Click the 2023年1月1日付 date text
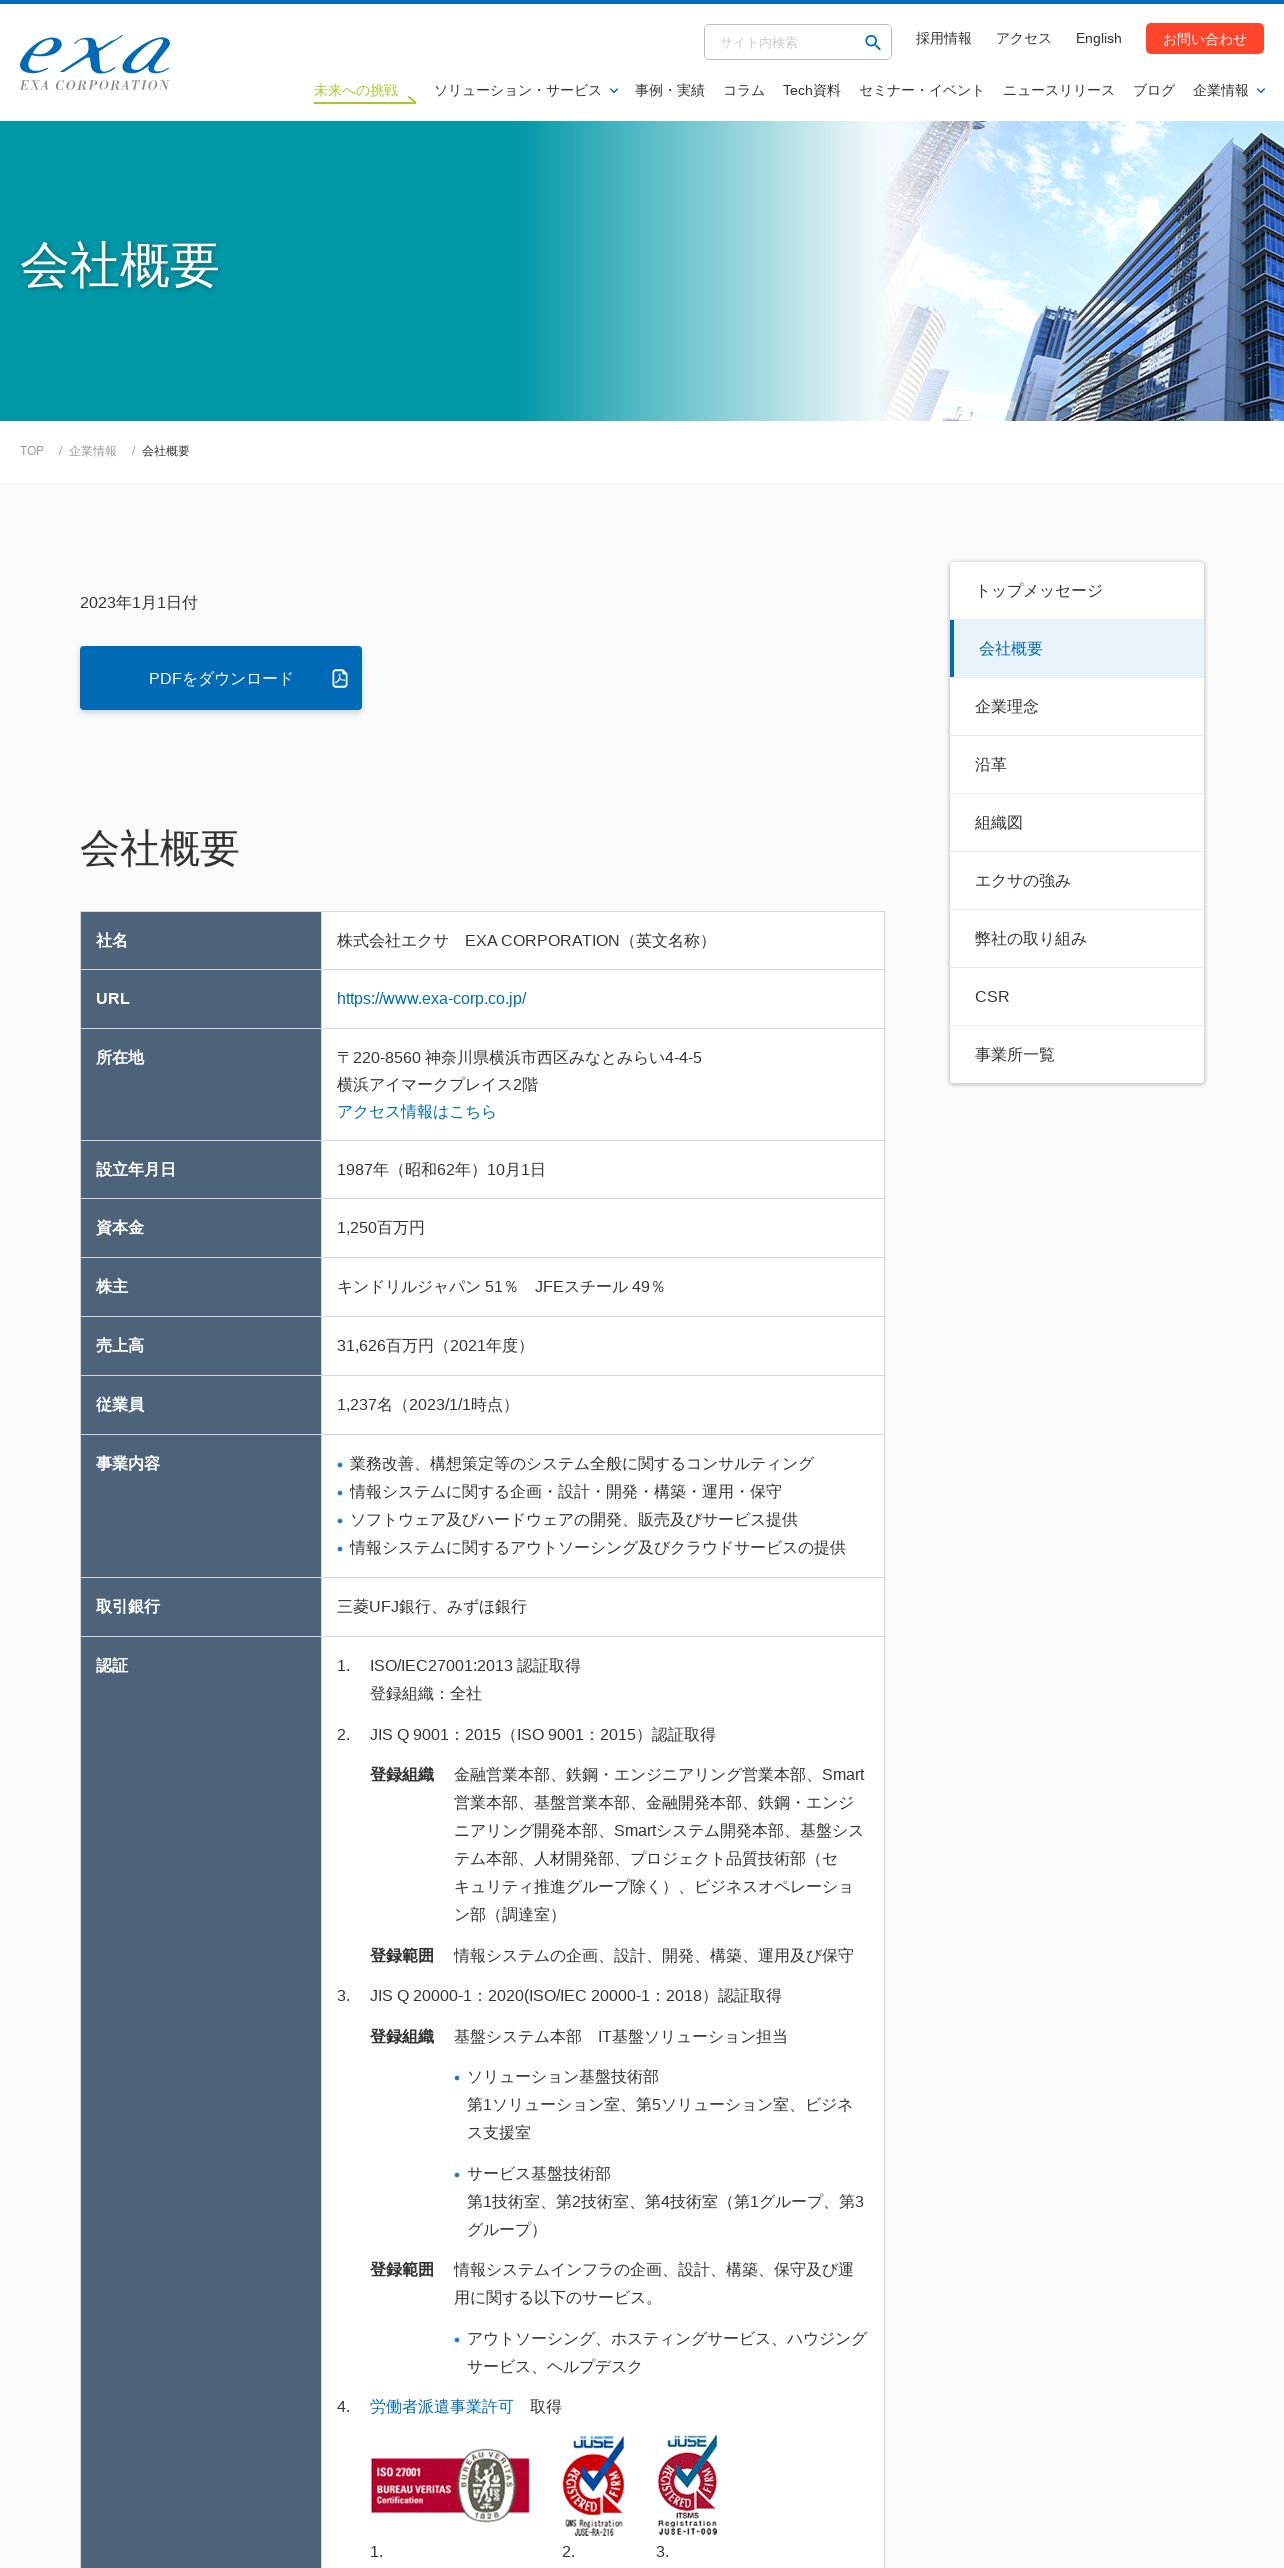Viewport: 1284px width, 2568px height. 139,603
